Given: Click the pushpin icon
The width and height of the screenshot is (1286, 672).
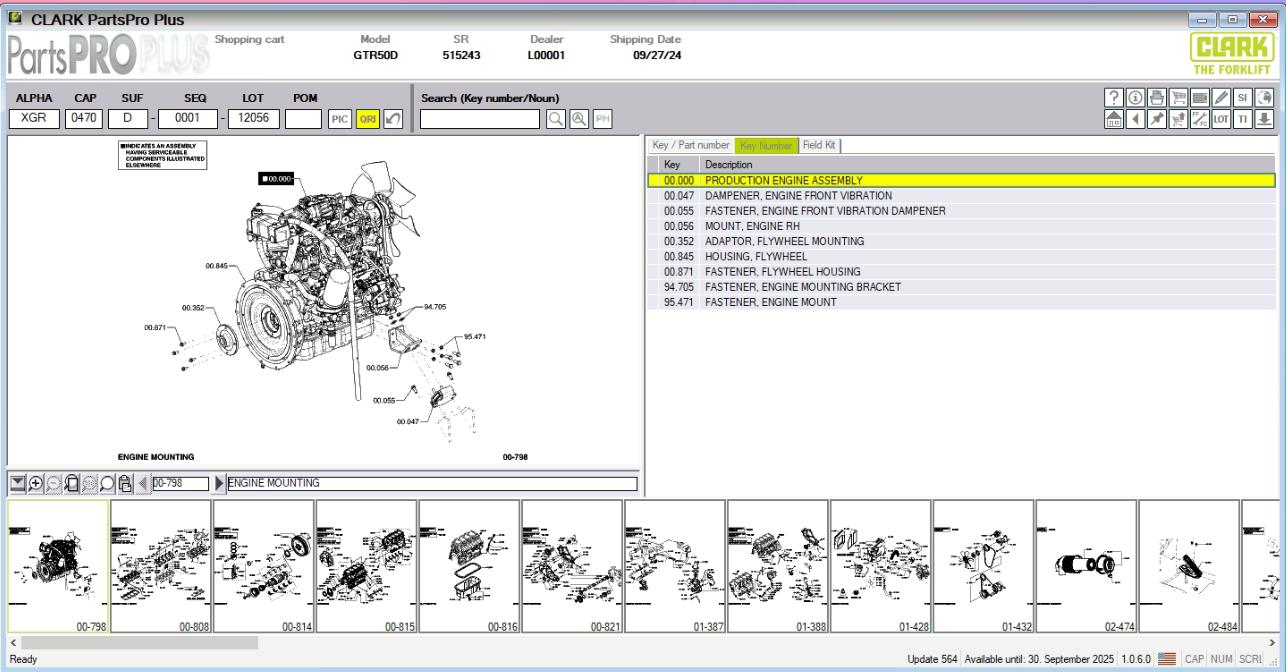Looking at the screenshot, I should coord(1156,119).
